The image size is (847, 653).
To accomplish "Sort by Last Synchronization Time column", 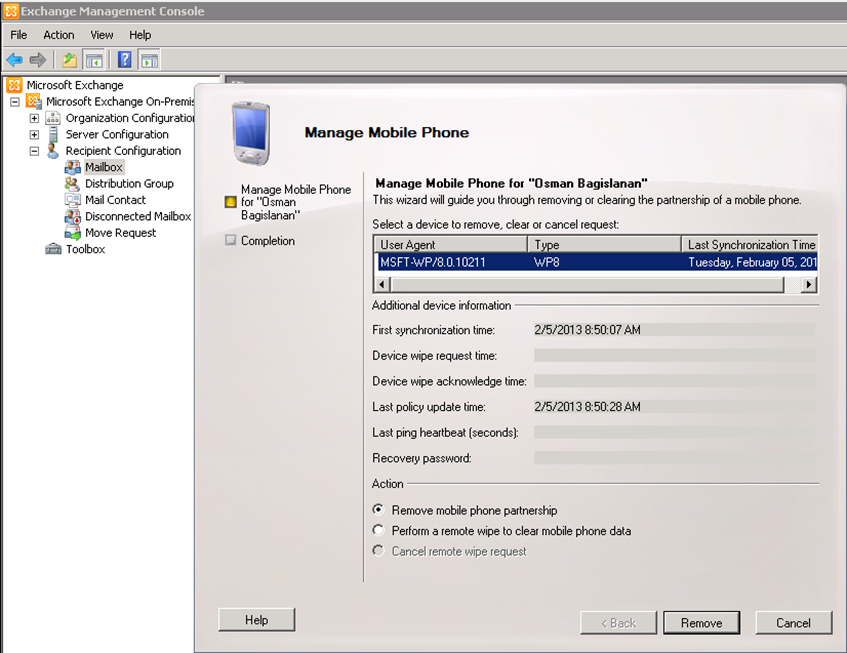I will pos(750,245).
